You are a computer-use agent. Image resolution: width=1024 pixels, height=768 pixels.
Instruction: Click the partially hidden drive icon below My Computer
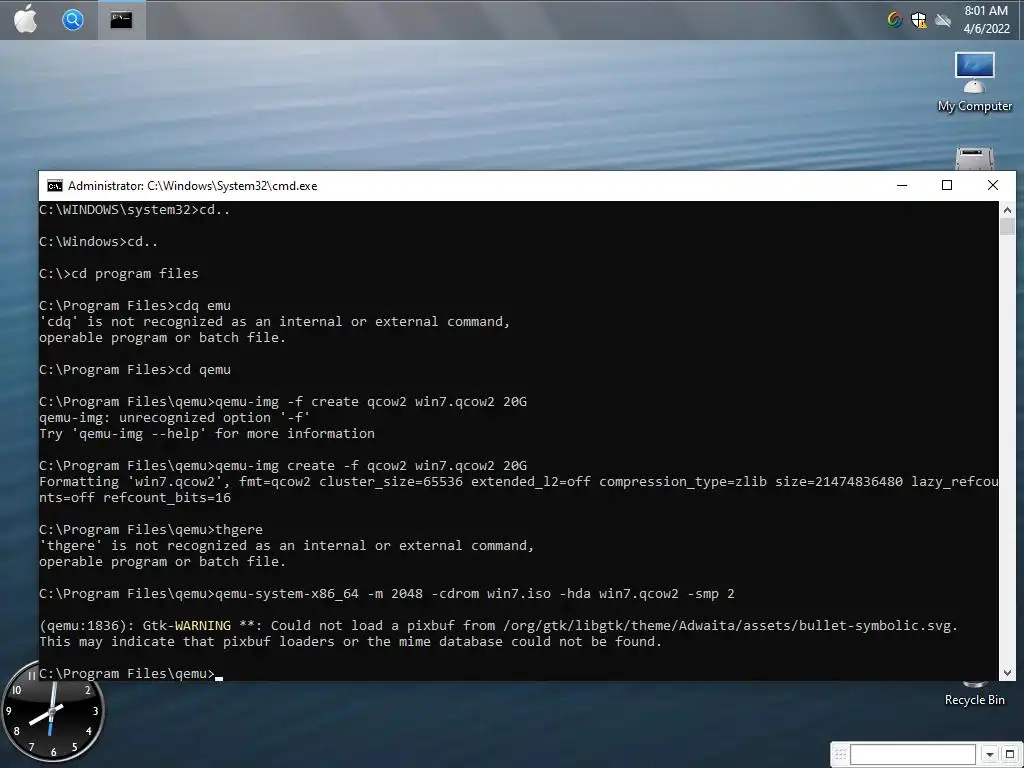tap(974, 159)
